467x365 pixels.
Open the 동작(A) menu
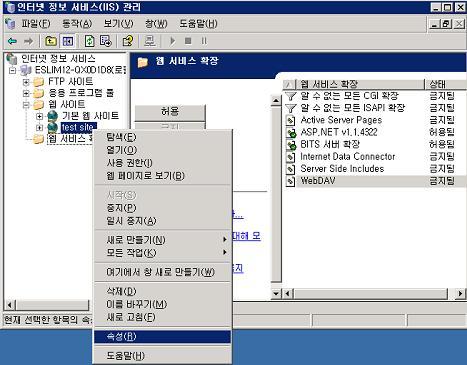(77, 24)
